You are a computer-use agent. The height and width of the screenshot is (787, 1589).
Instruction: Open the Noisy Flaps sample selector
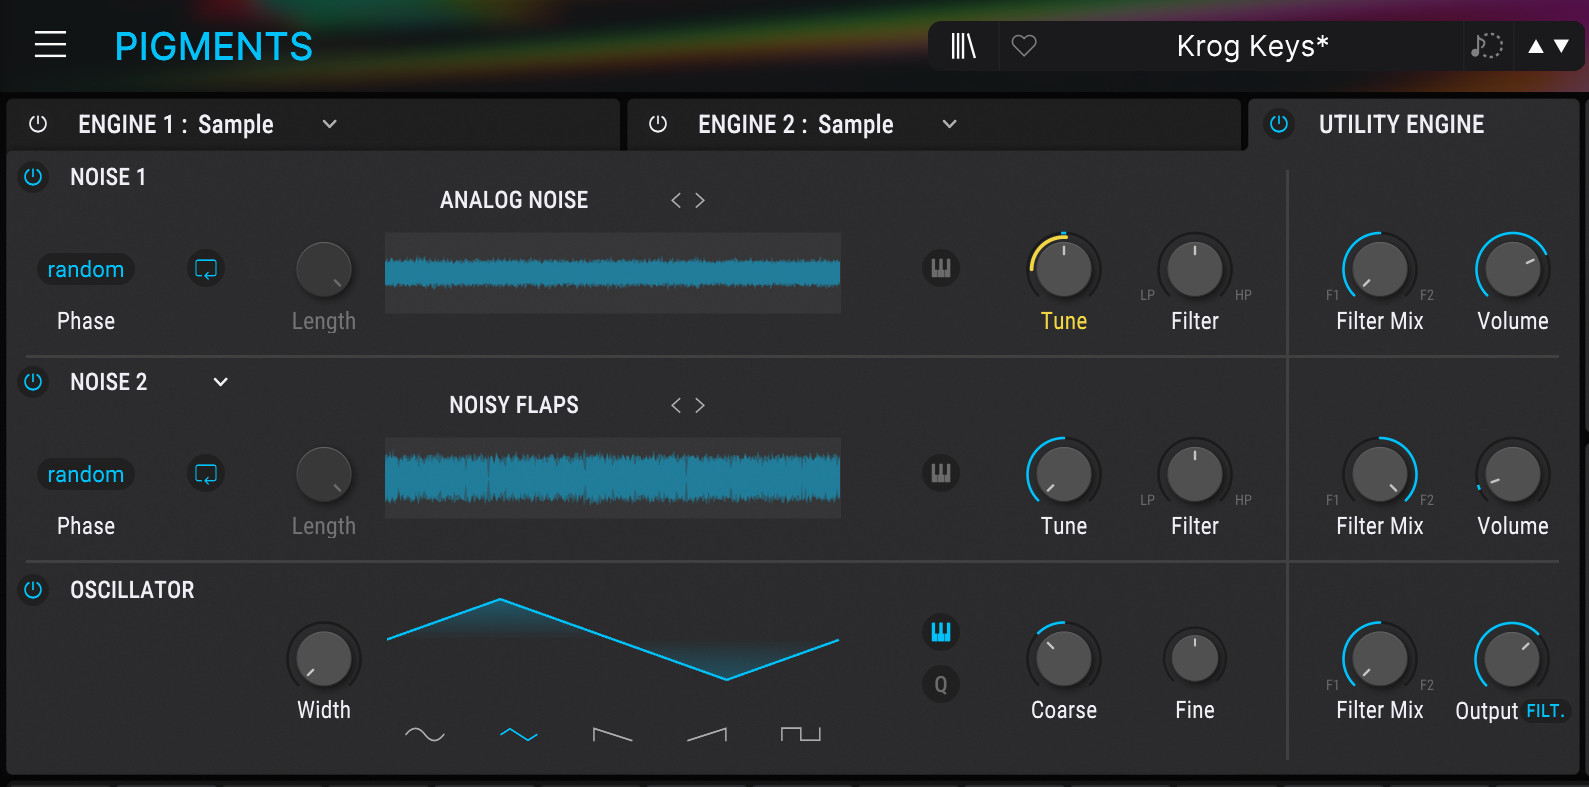(514, 405)
